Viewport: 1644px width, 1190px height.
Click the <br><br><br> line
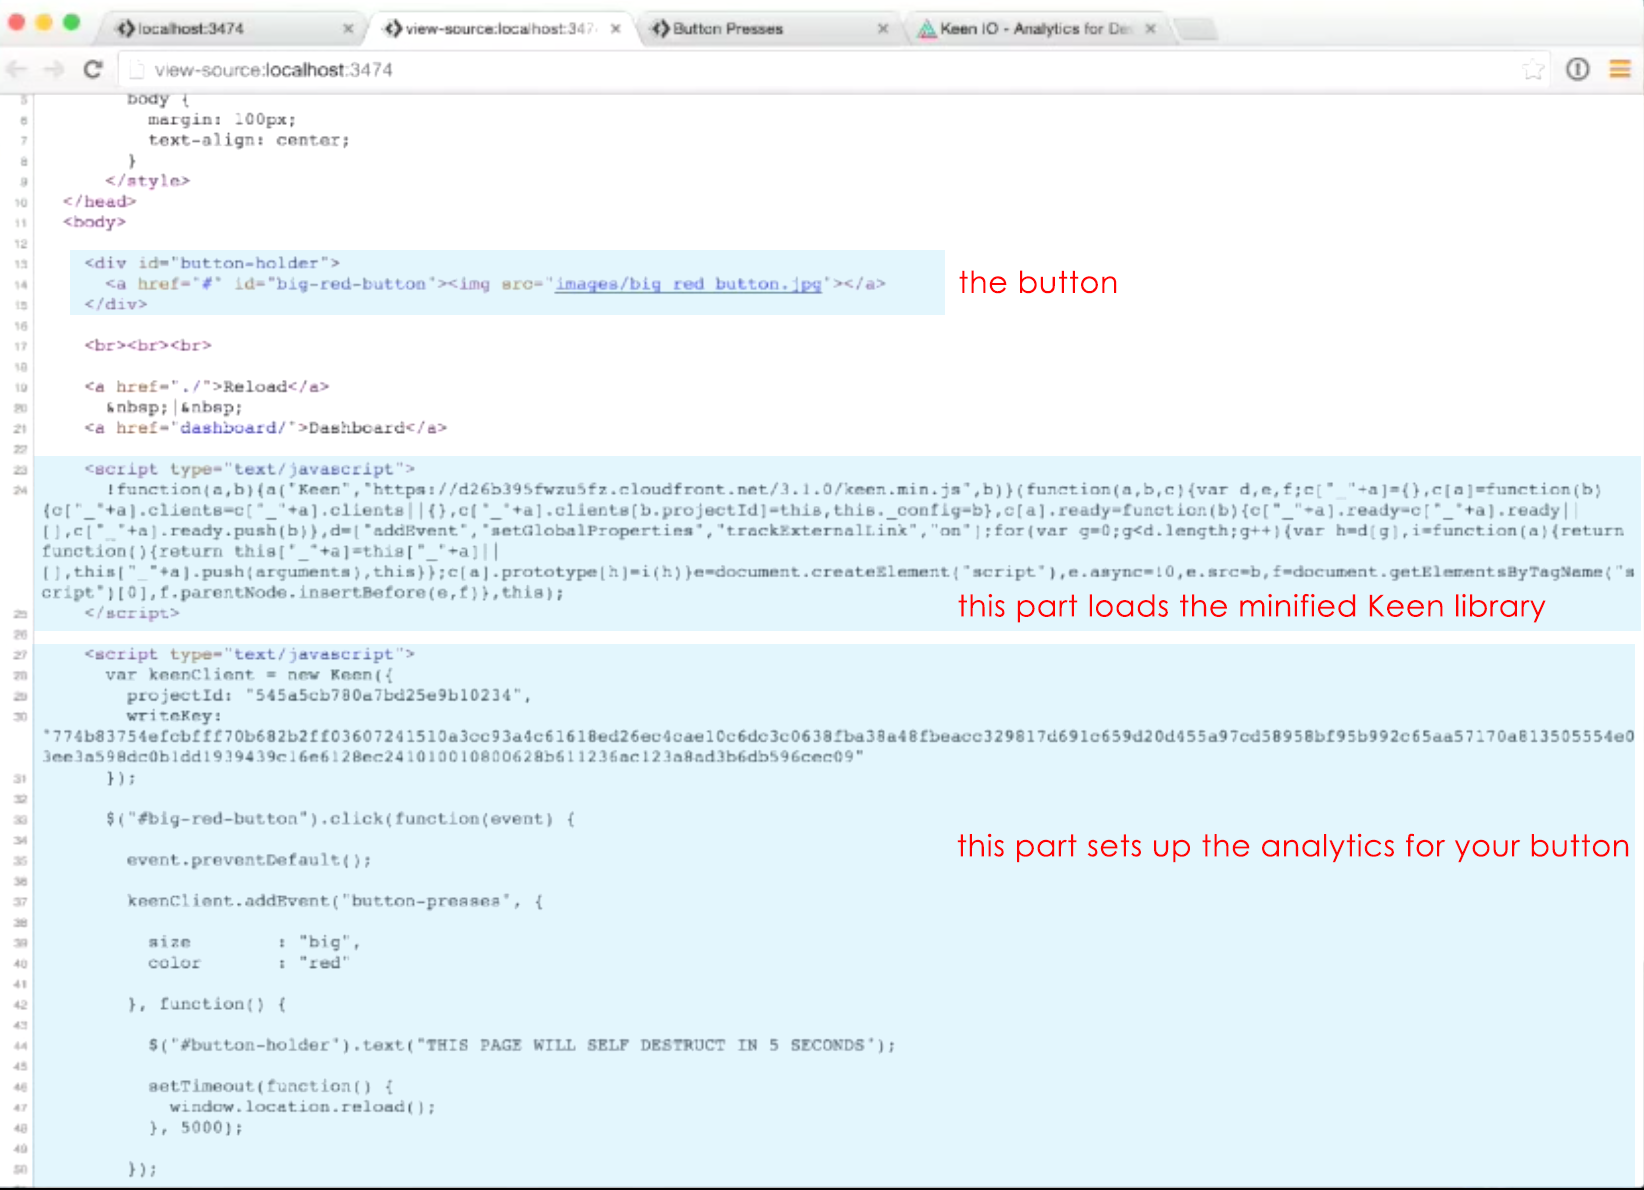pos(148,345)
